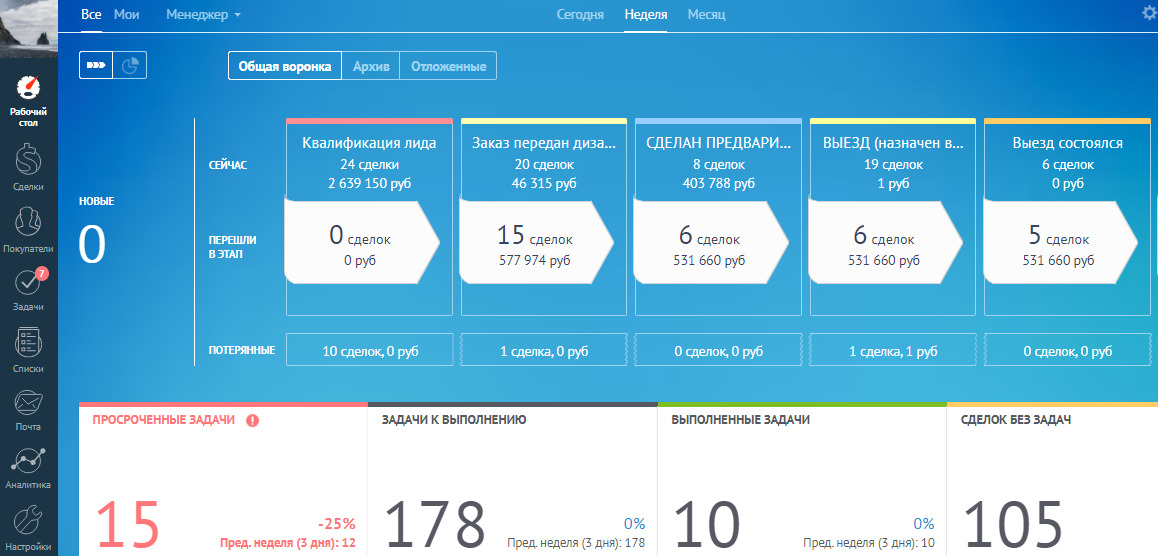
Task: Select the Месяц period tab
Action: [x=706, y=15]
